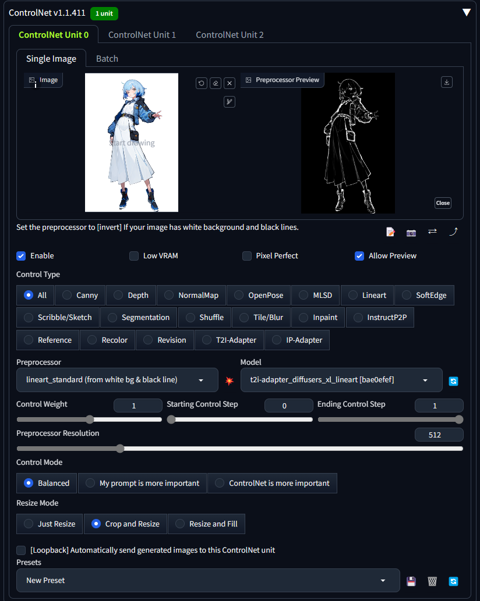Switch to ControlNet Unit 1 tab
This screenshot has width=480, height=601.
[142, 34]
